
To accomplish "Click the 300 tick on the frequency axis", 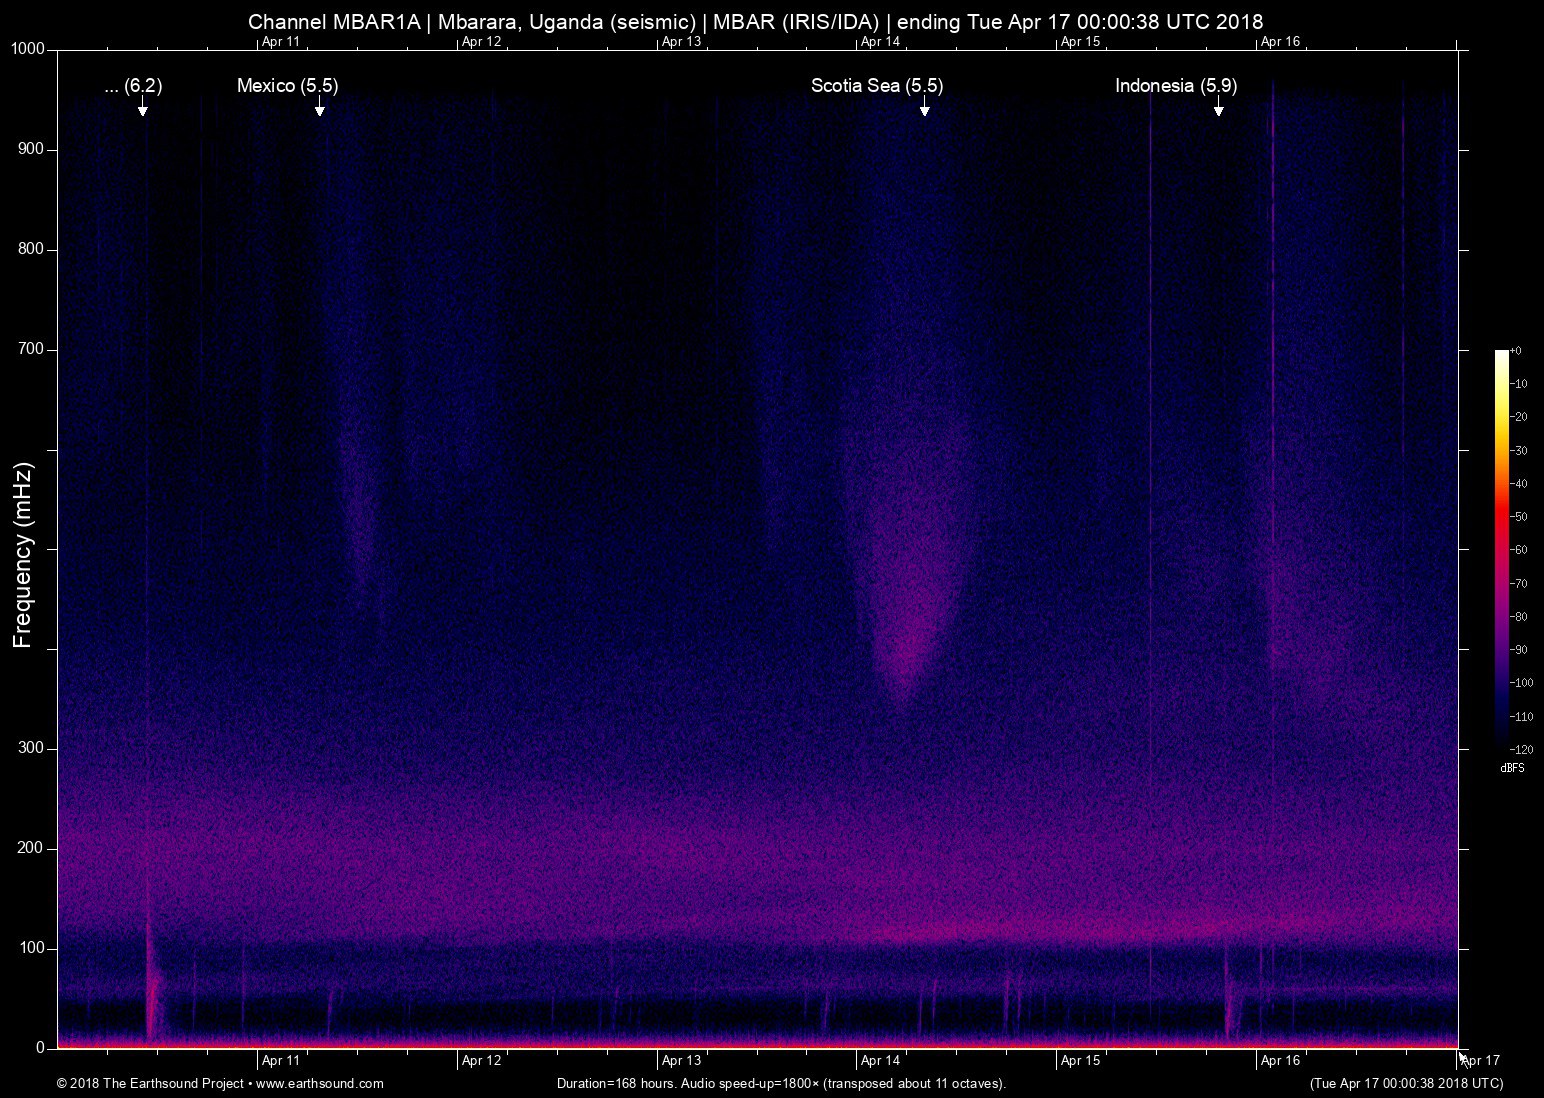I will (x=32, y=748).
